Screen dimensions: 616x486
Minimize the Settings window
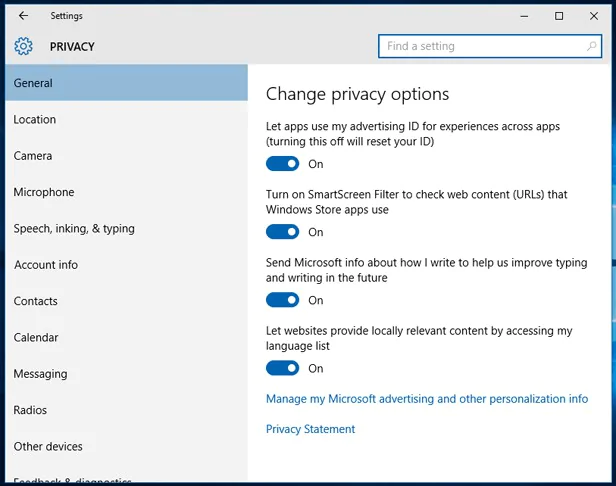click(523, 16)
